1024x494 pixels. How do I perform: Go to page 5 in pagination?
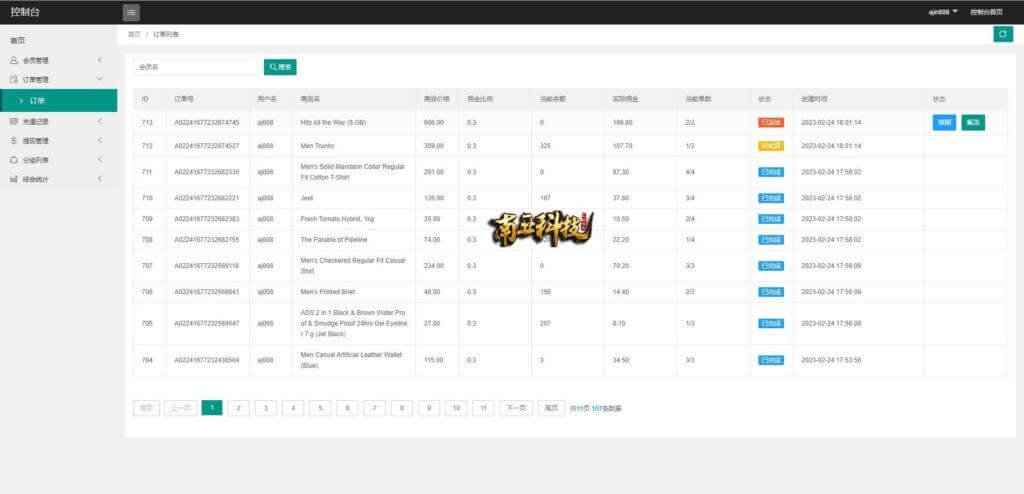tap(320, 408)
